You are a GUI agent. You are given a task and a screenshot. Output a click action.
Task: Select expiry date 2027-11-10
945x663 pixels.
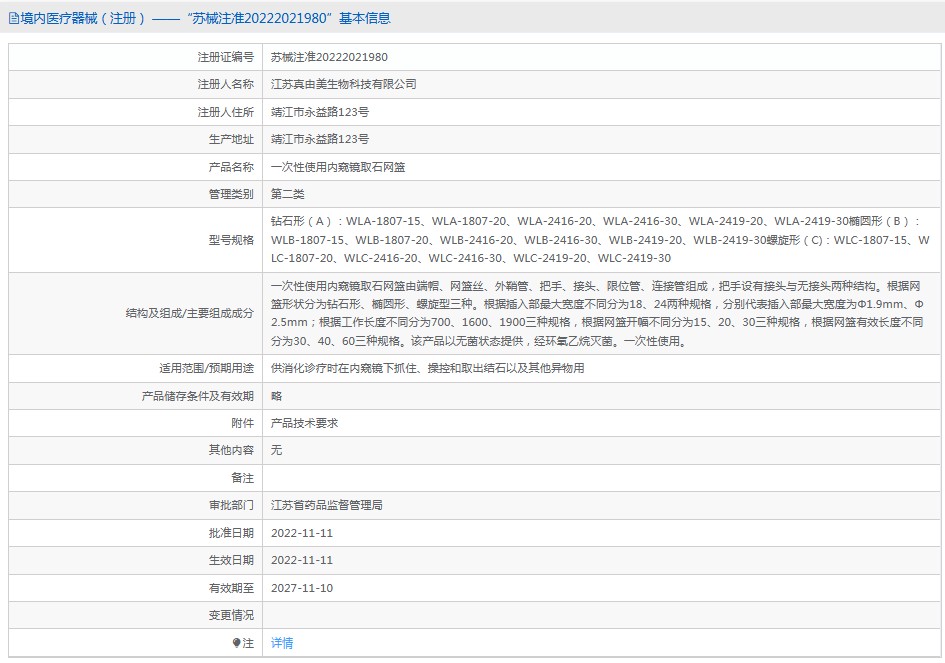tap(302, 588)
